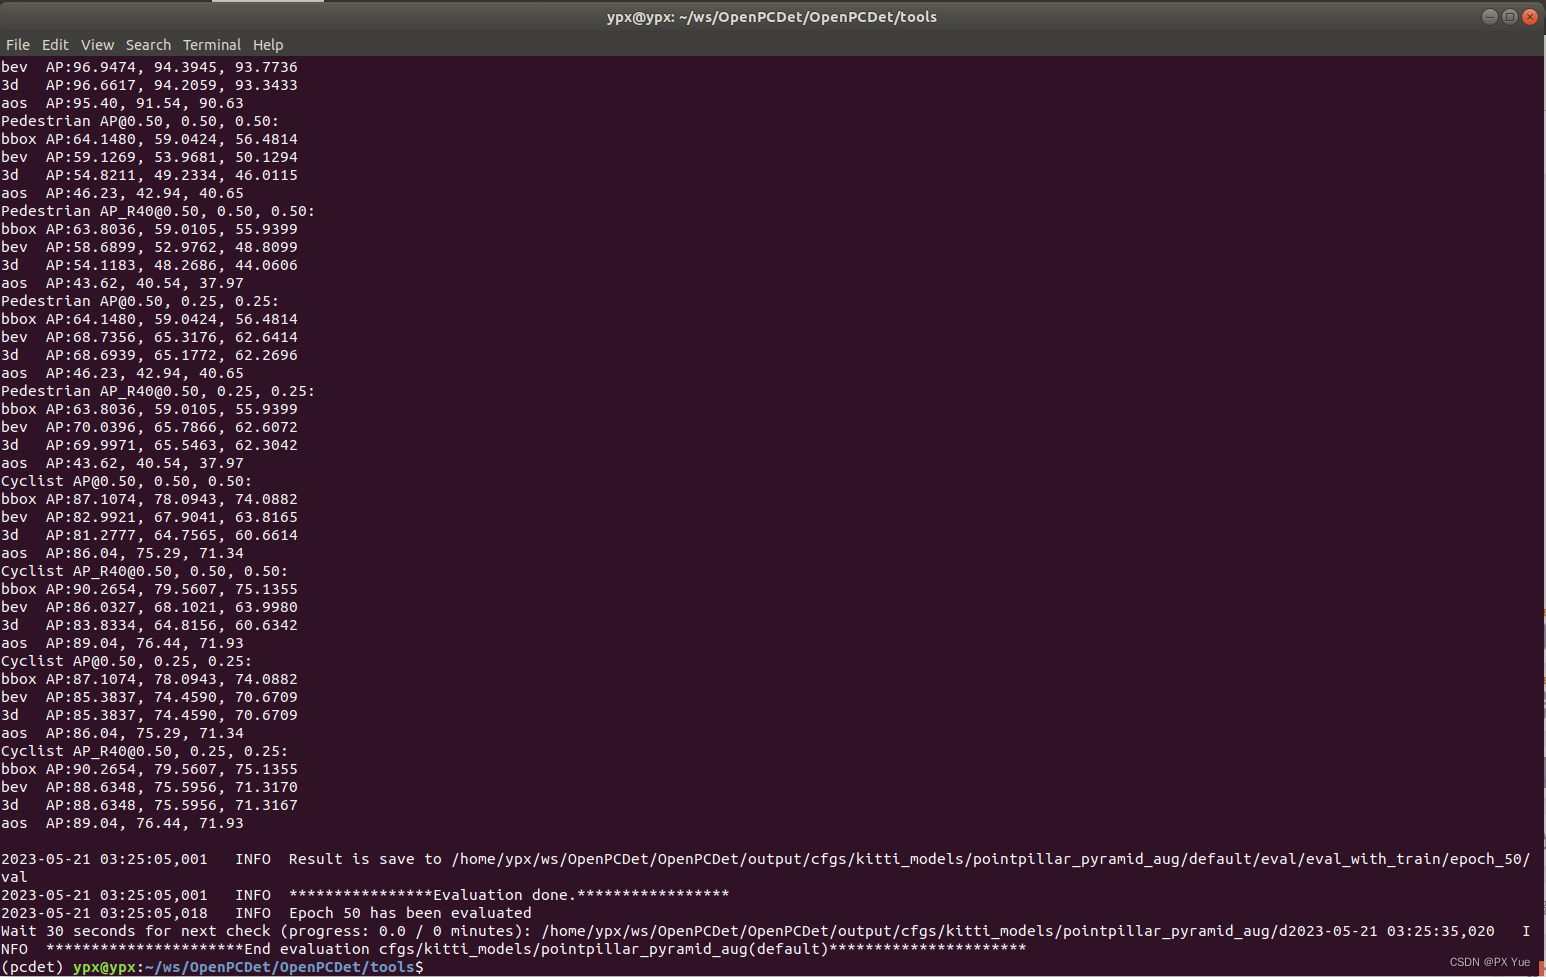The image size is (1546, 977).
Task: Click line 'Cyclist AP_R40@0.50, 0.50, 0.50:'
Action: click(145, 571)
